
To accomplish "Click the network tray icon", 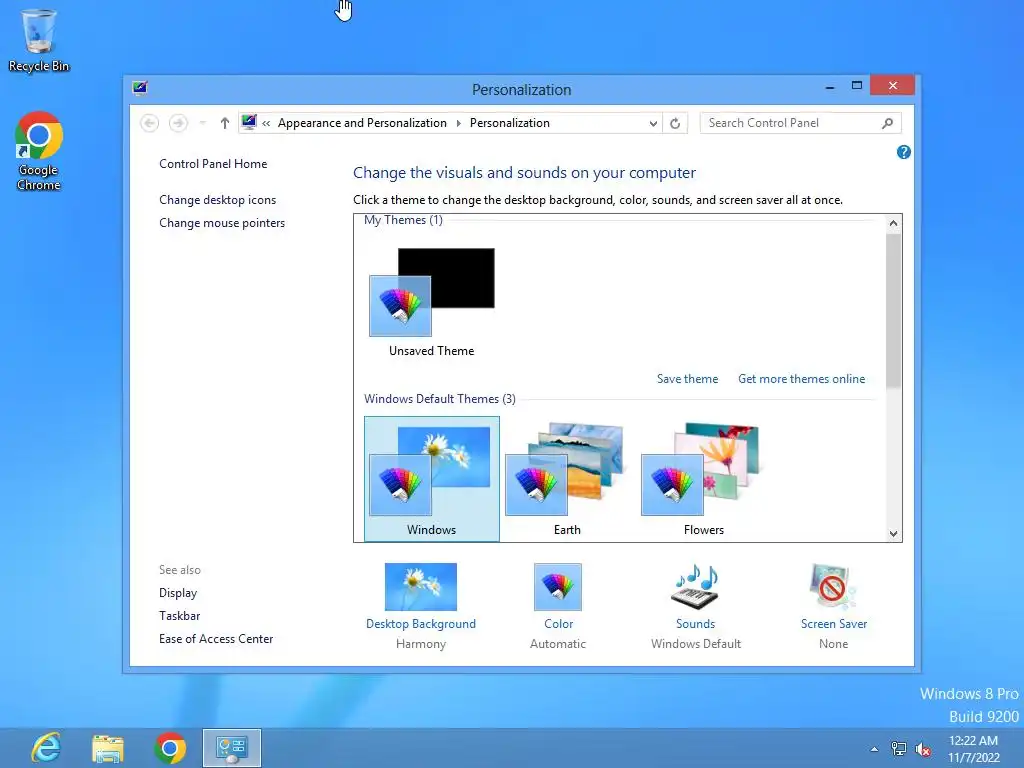I will tap(899, 749).
